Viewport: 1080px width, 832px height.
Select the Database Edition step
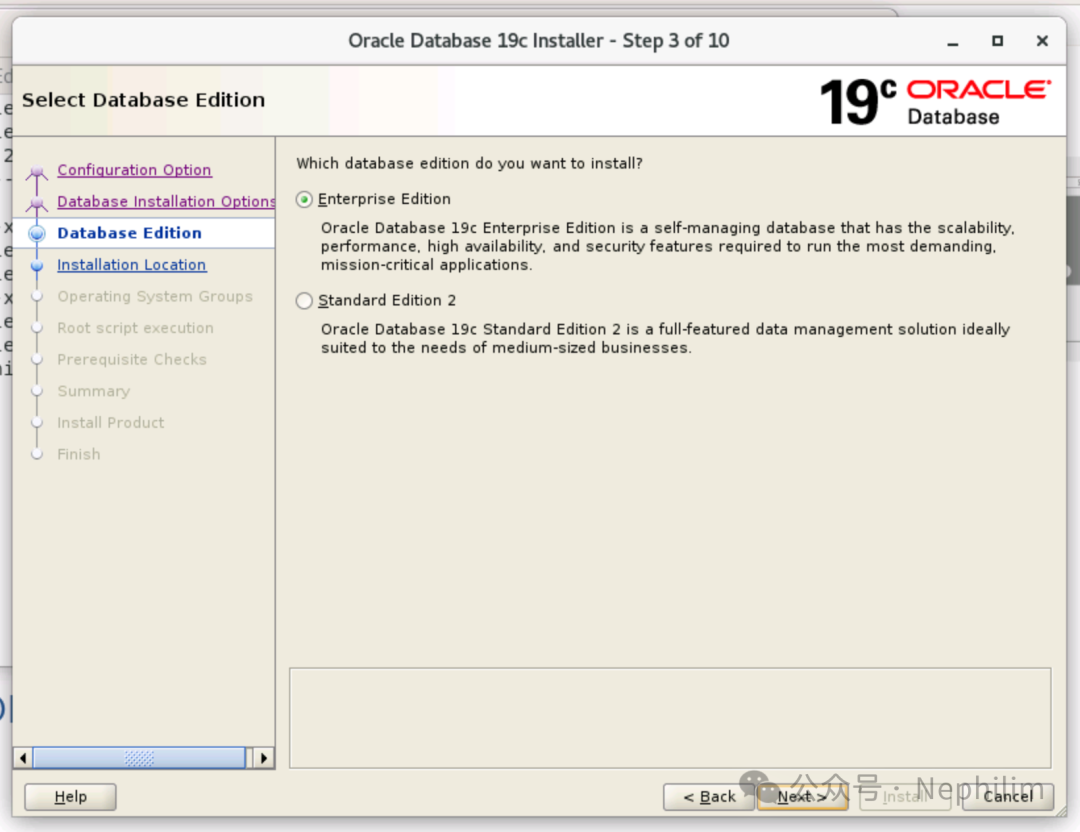click(129, 233)
